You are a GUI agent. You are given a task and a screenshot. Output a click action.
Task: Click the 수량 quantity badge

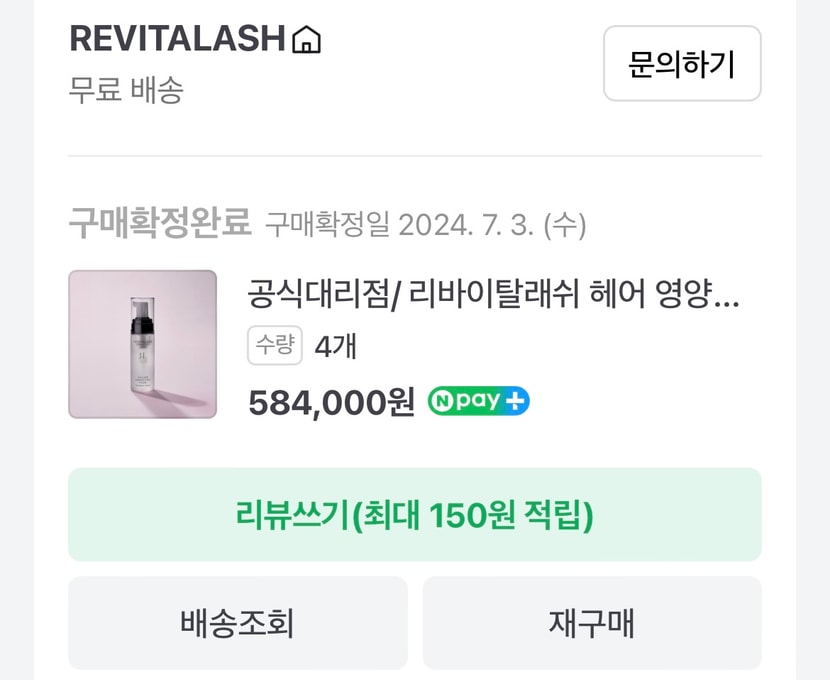[274, 346]
